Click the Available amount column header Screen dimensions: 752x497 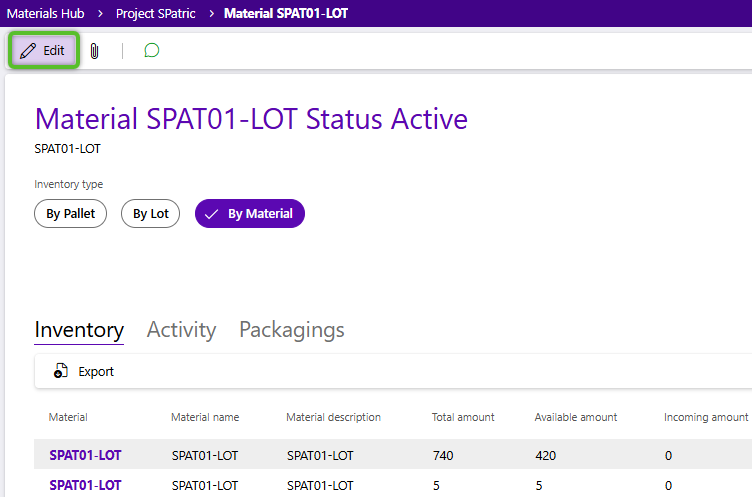coord(575,417)
